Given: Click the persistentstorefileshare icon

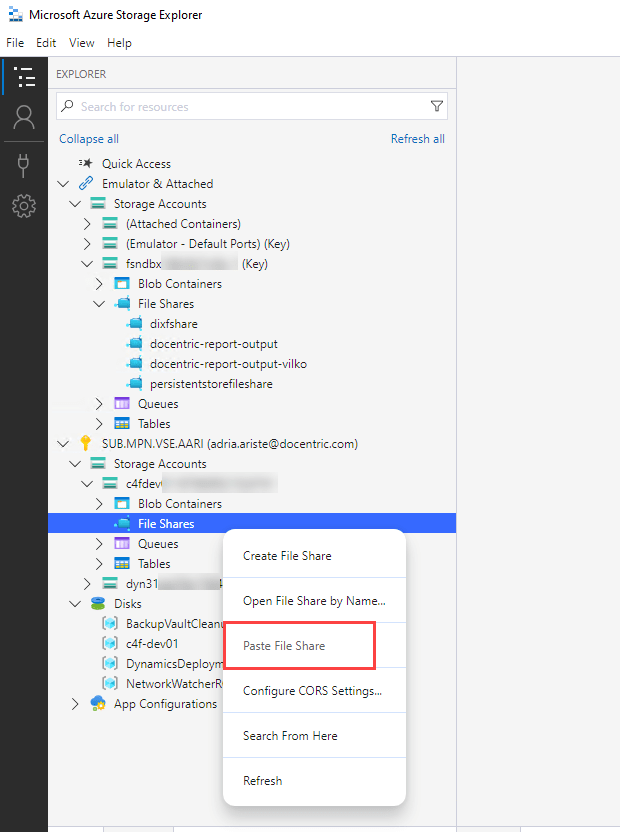Looking at the screenshot, I should coord(135,383).
